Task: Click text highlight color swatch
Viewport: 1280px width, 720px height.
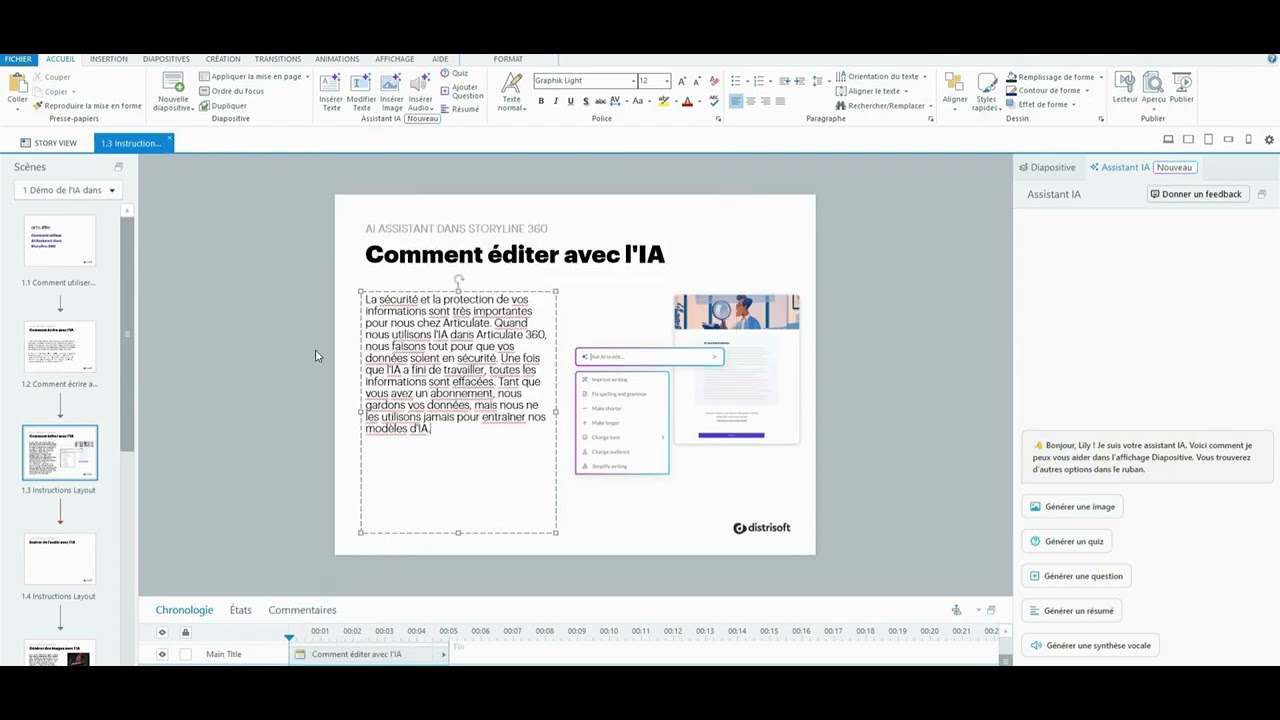Action: [664, 101]
